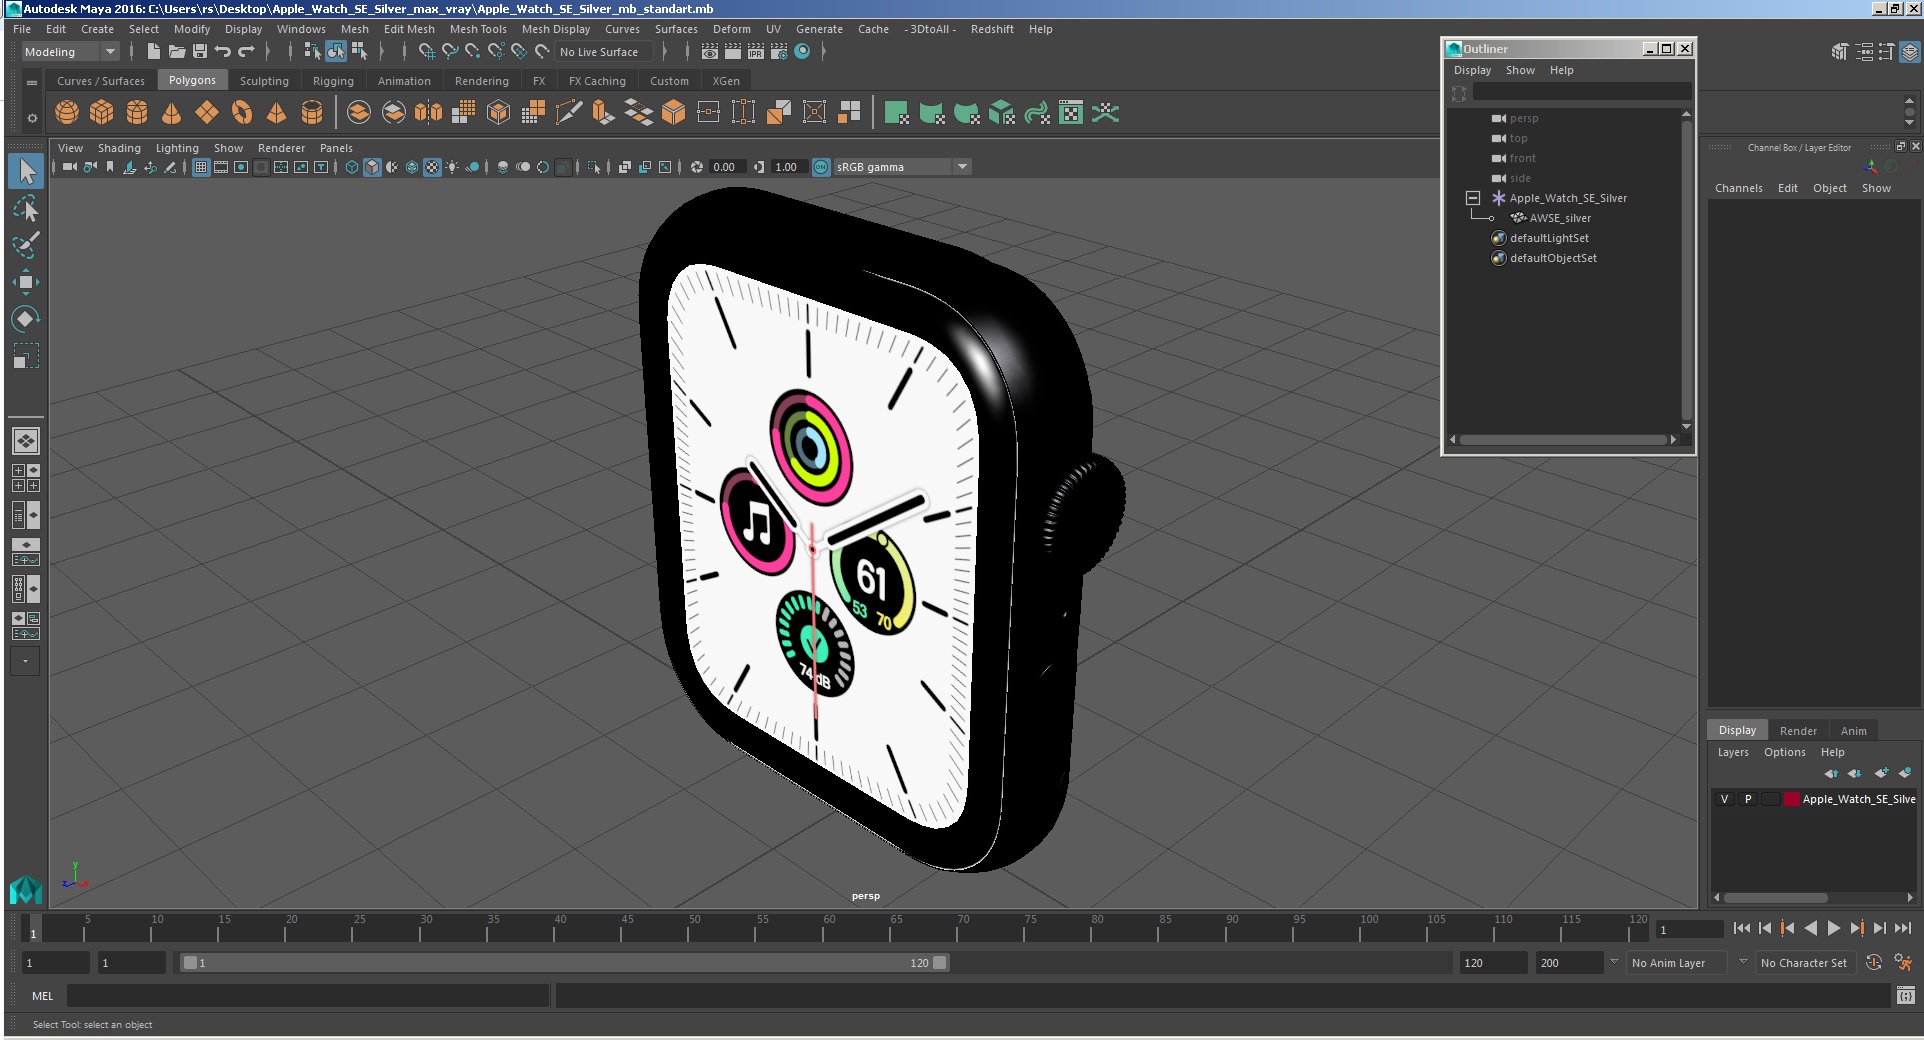Image resolution: width=1924 pixels, height=1040 pixels.
Task: Activate the Rotate tool
Action: [x=26, y=319]
